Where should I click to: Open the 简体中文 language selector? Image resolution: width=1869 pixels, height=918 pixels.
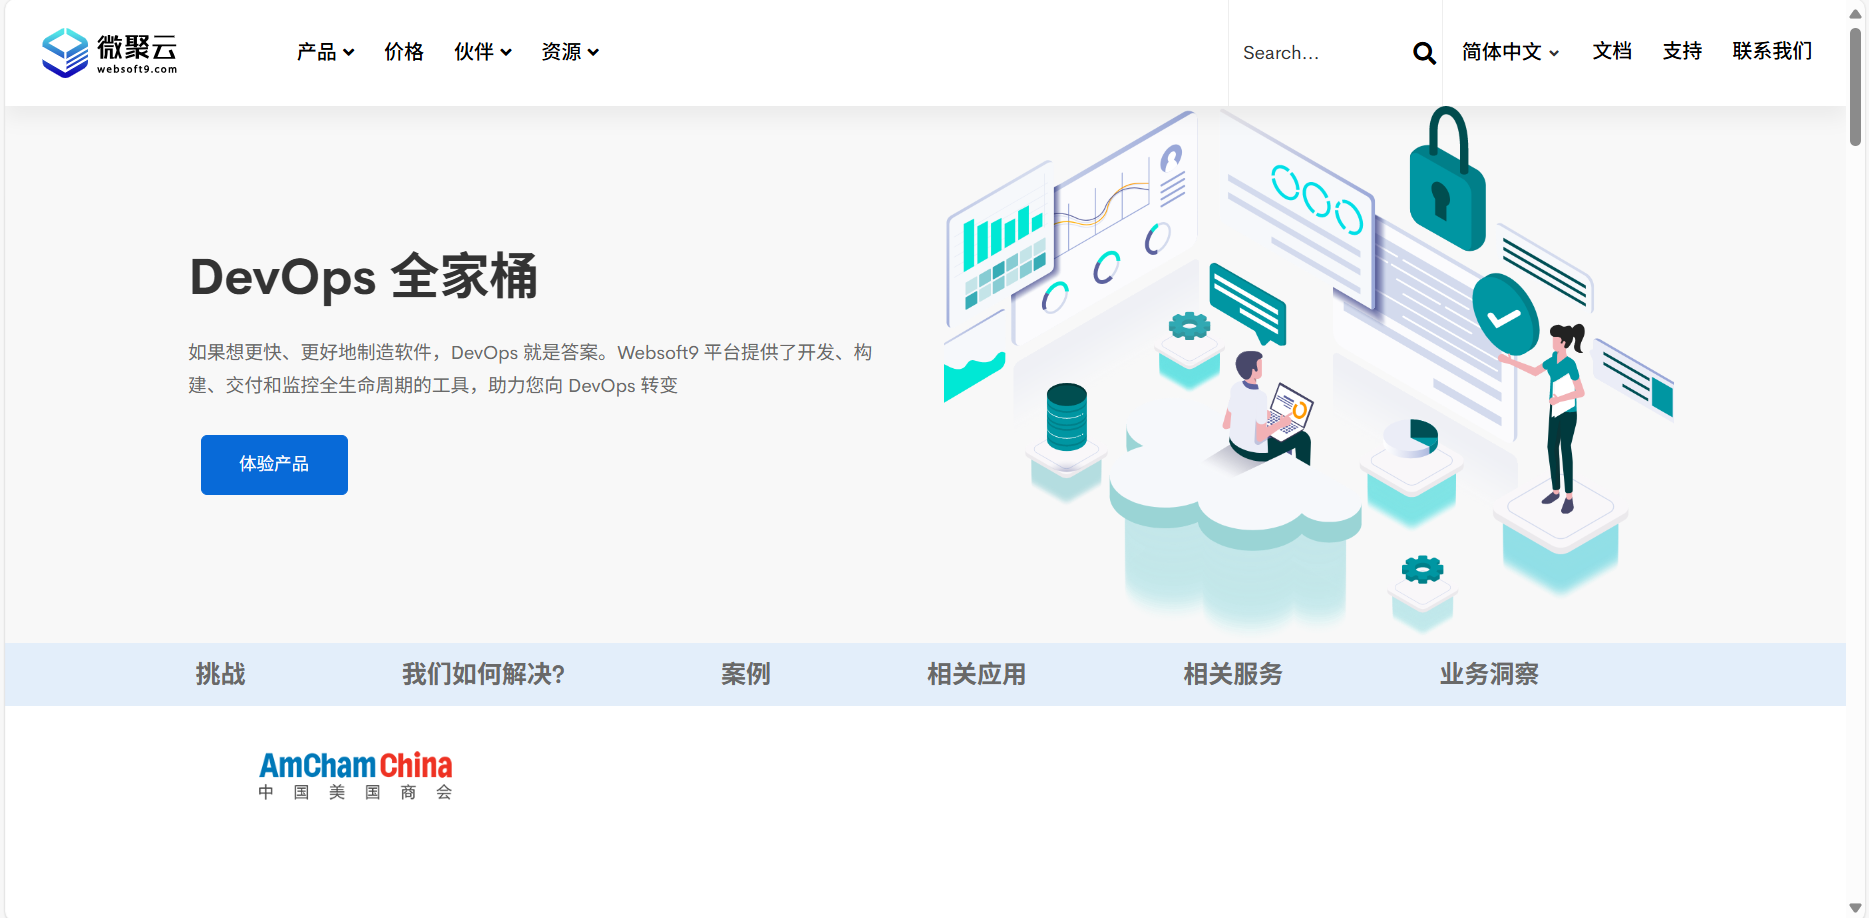tap(1508, 52)
